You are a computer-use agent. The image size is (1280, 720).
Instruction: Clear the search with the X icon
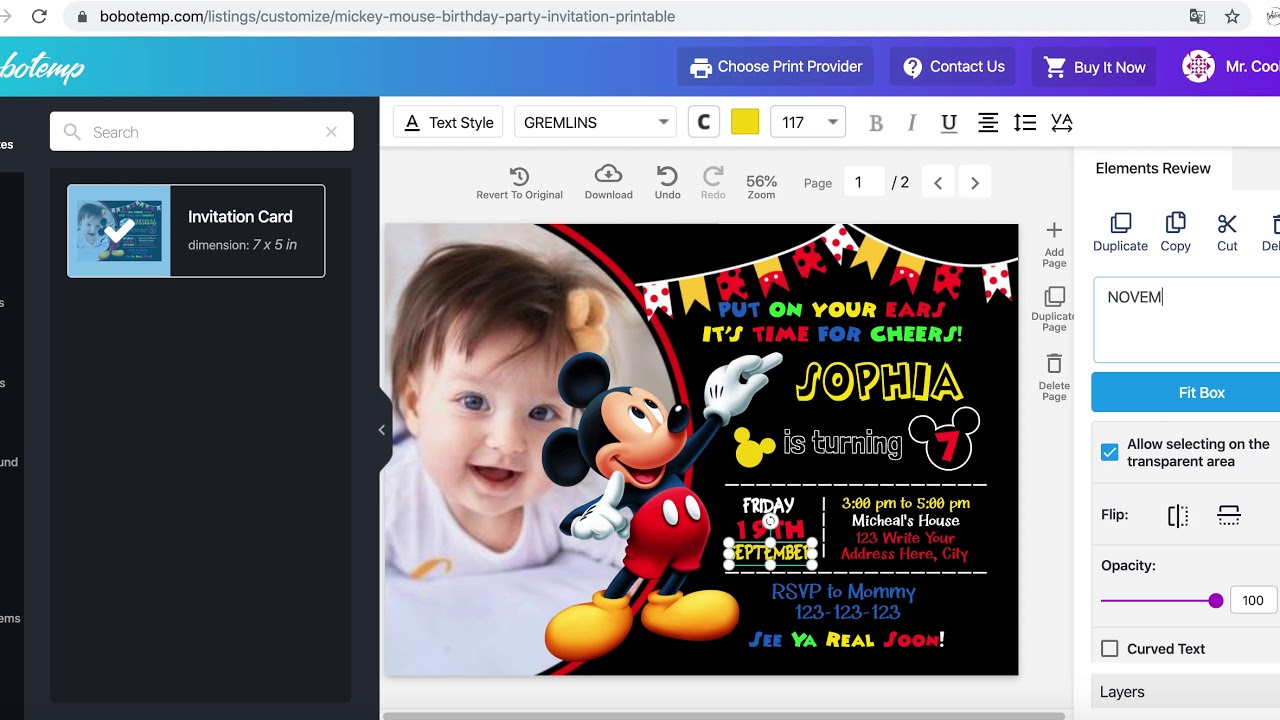332,132
